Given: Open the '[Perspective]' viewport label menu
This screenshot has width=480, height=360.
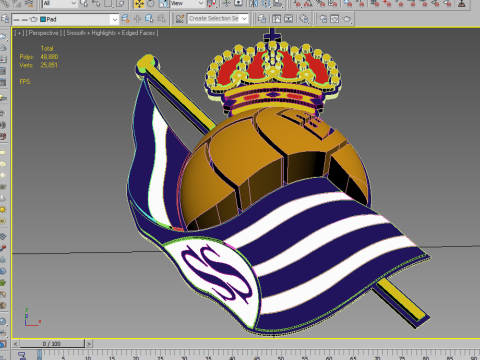Looking at the screenshot, I should (44, 33).
